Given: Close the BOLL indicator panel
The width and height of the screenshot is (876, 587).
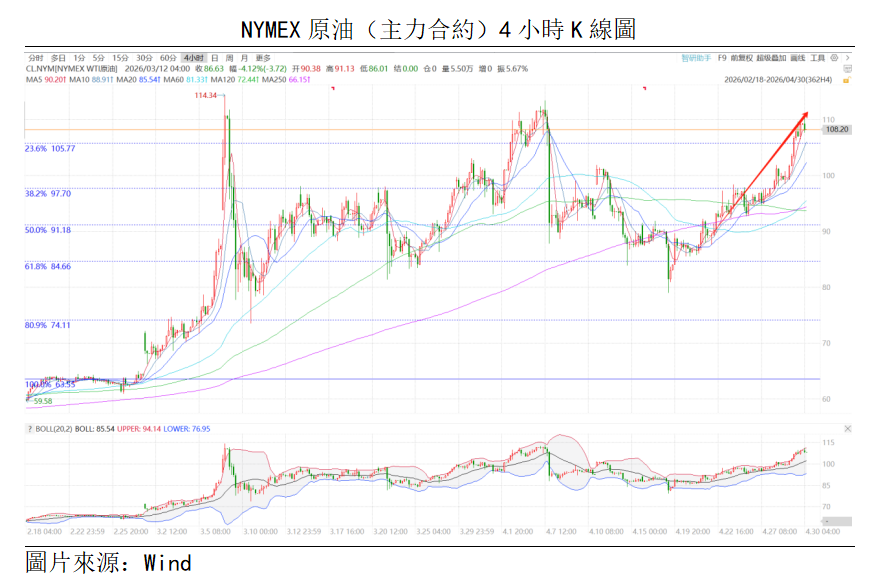Looking at the screenshot, I should point(848,428).
